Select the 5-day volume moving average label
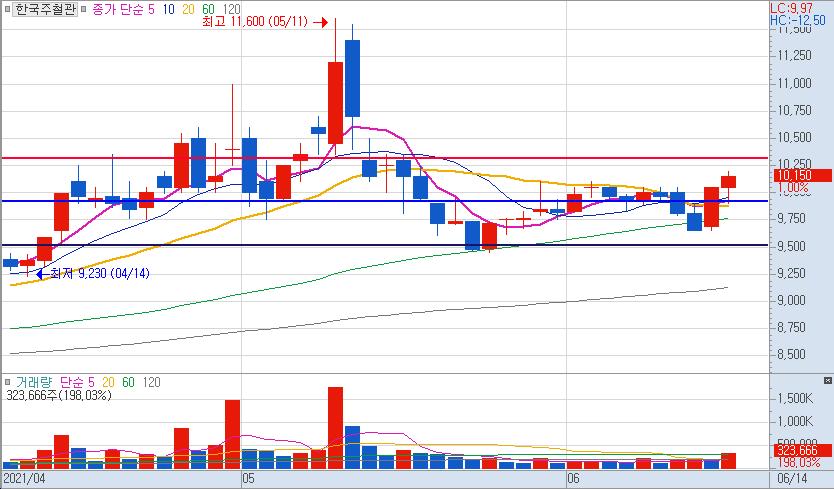The image size is (834, 489). click(x=91, y=382)
